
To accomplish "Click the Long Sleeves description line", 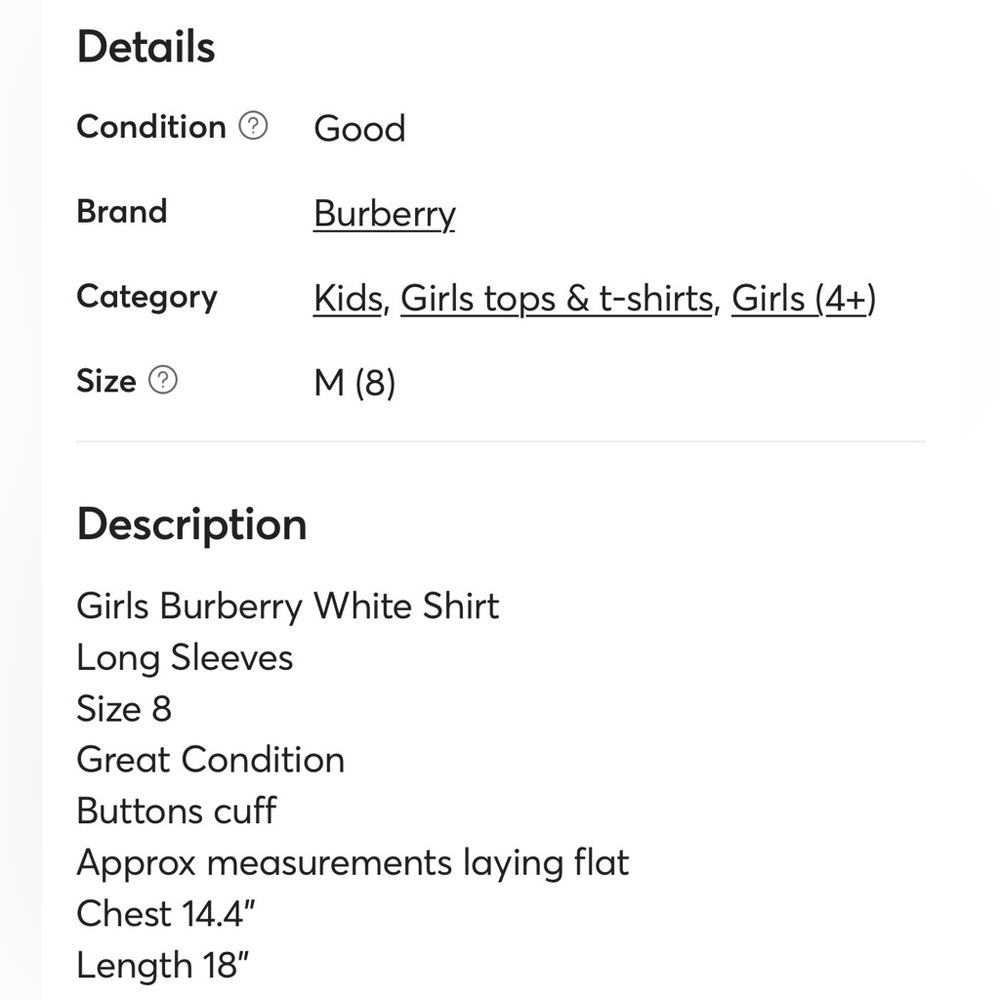I will tap(185, 658).
